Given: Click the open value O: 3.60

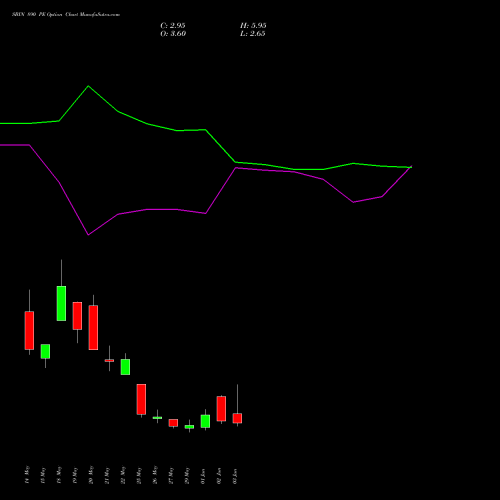Looking at the screenshot, I should pos(173,34).
